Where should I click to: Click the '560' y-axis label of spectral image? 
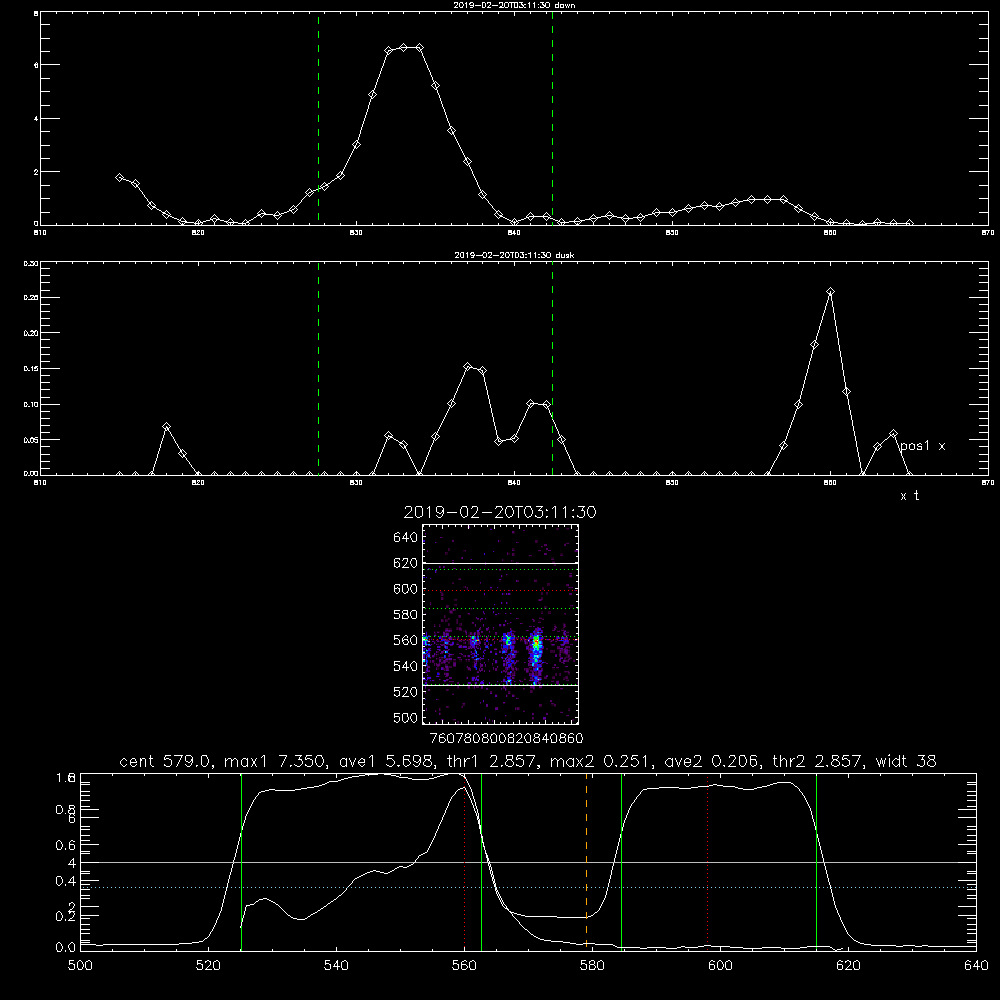406,640
